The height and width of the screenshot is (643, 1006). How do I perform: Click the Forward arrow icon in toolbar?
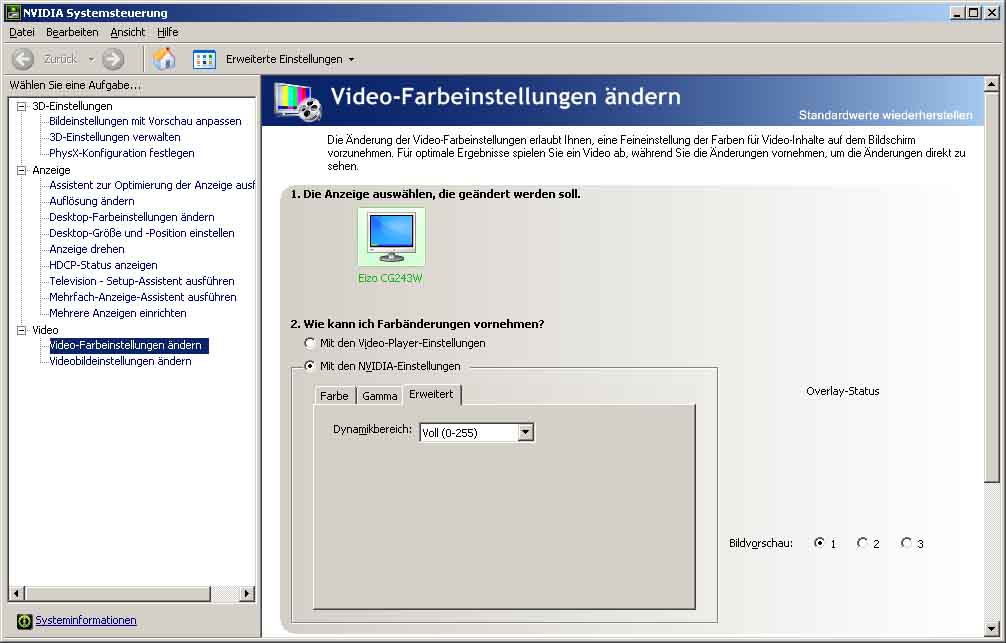(113, 59)
